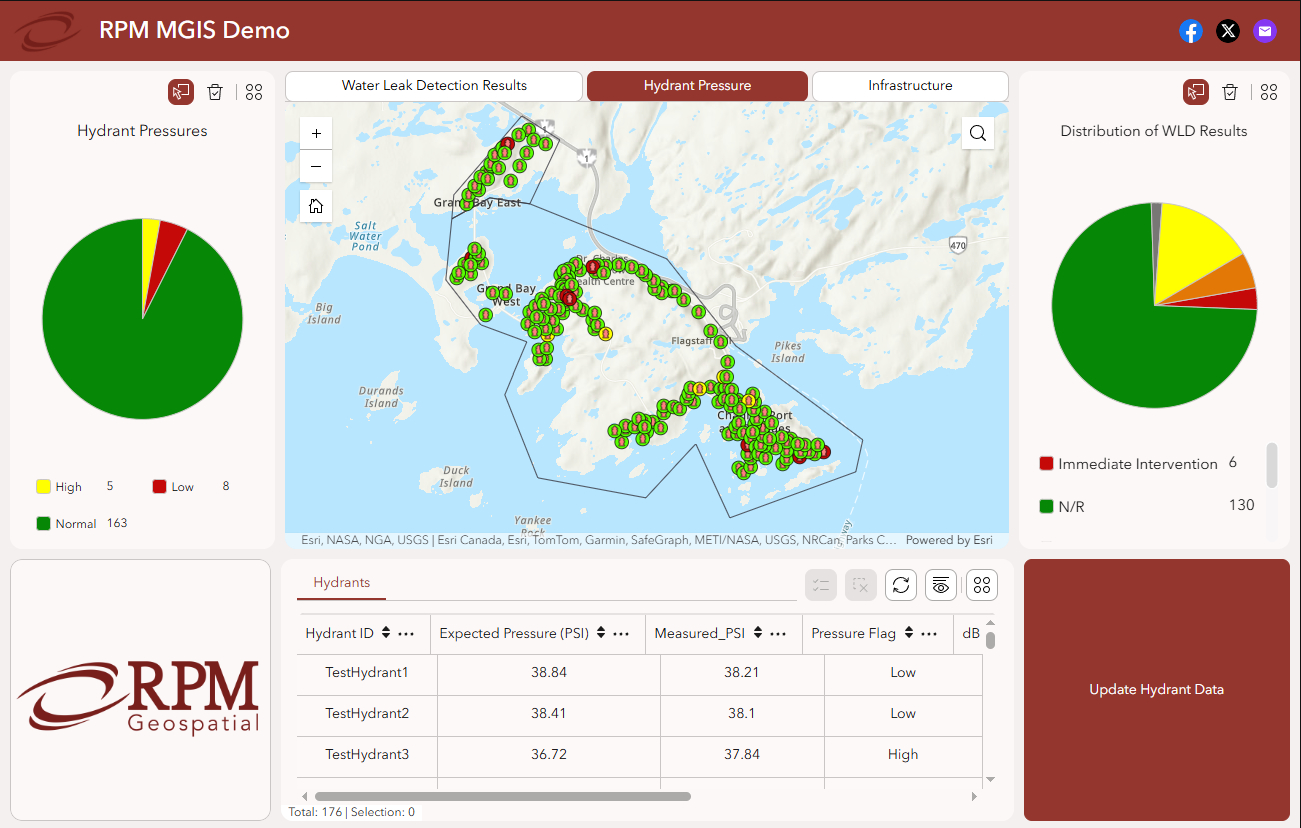The image size is (1301, 828).
Task: Zoom out on the map
Action: 316,166
